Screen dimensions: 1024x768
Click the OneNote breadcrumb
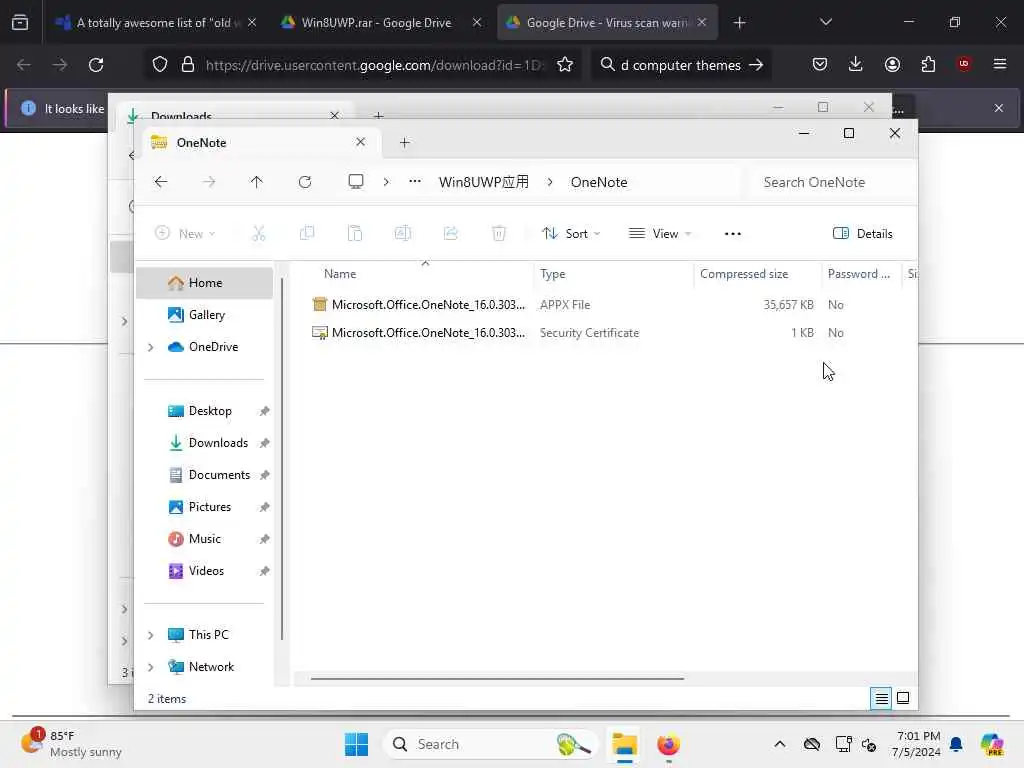(599, 182)
